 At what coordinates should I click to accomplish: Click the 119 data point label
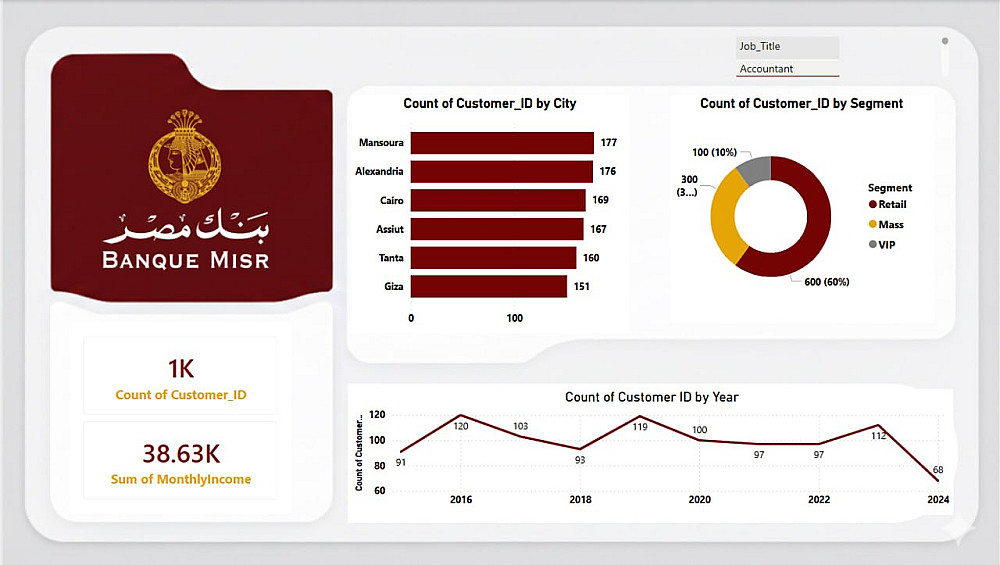(640, 427)
